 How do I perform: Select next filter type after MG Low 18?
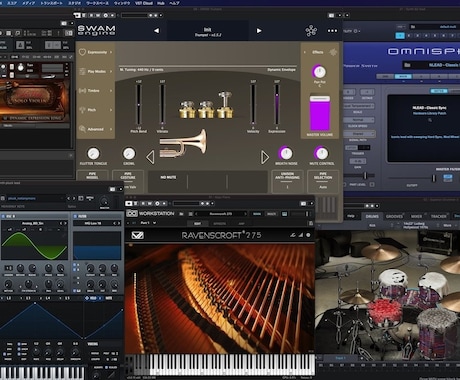click(x=119, y=223)
